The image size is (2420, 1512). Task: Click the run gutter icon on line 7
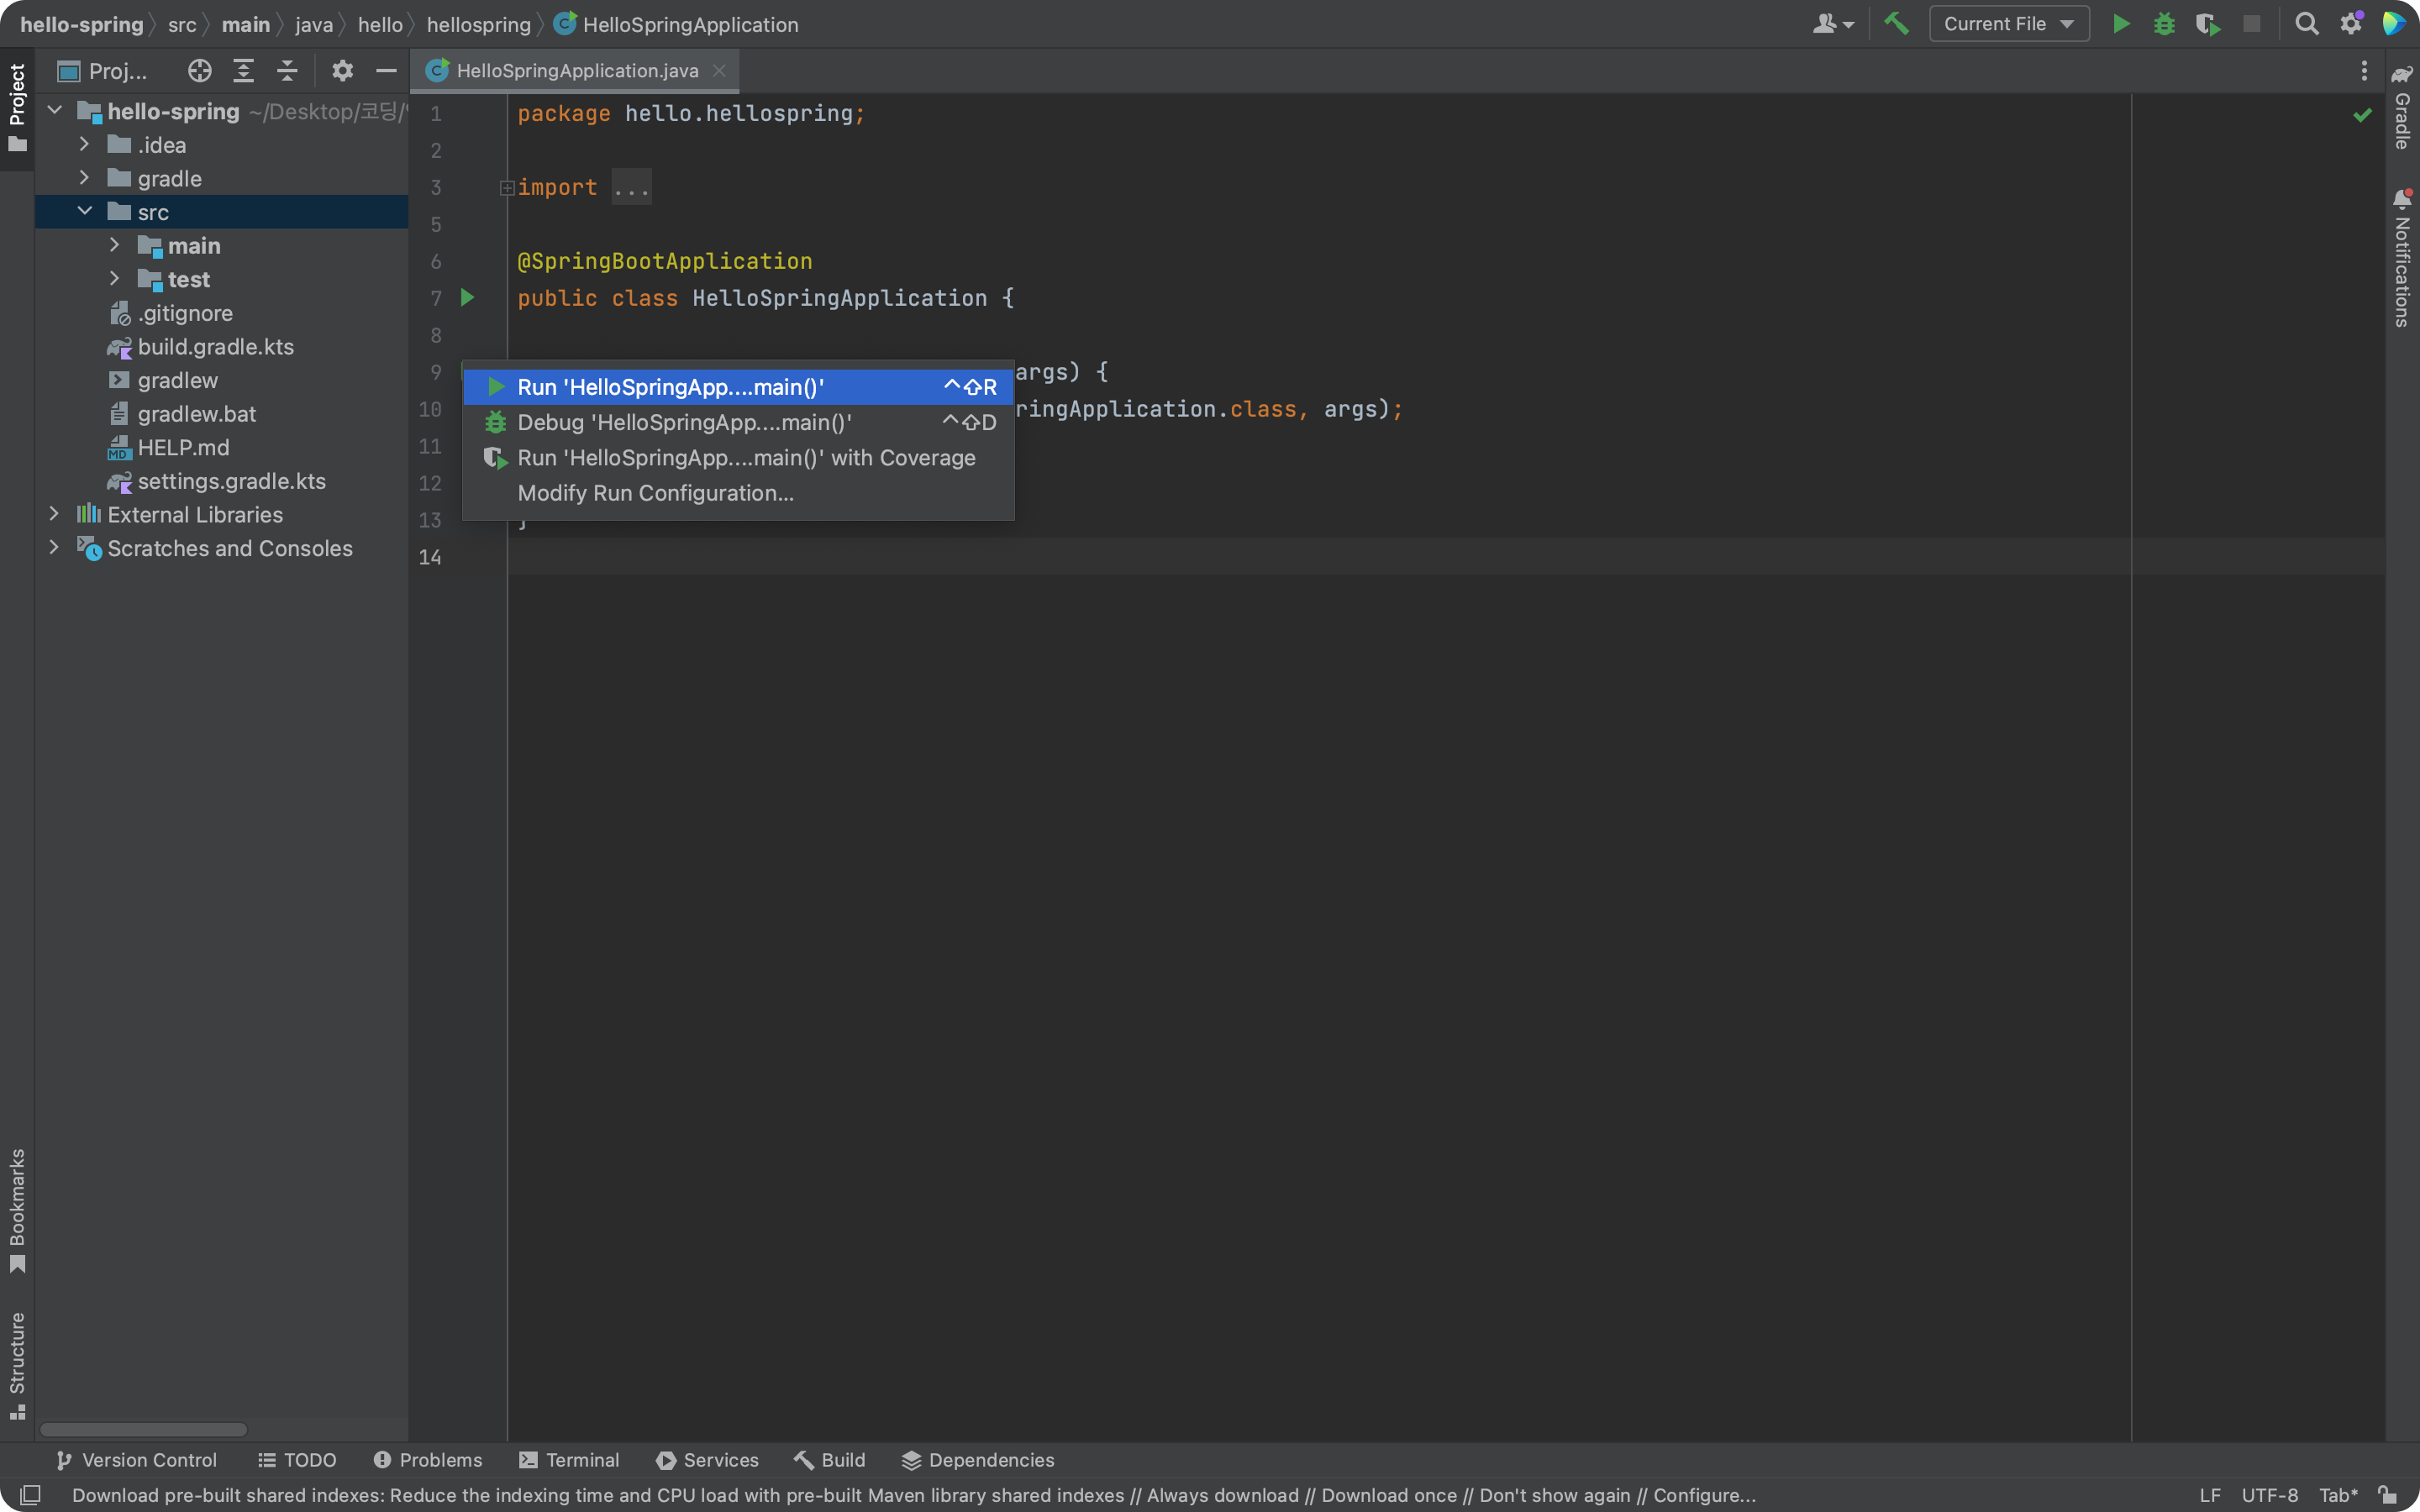pyautogui.click(x=467, y=298)
